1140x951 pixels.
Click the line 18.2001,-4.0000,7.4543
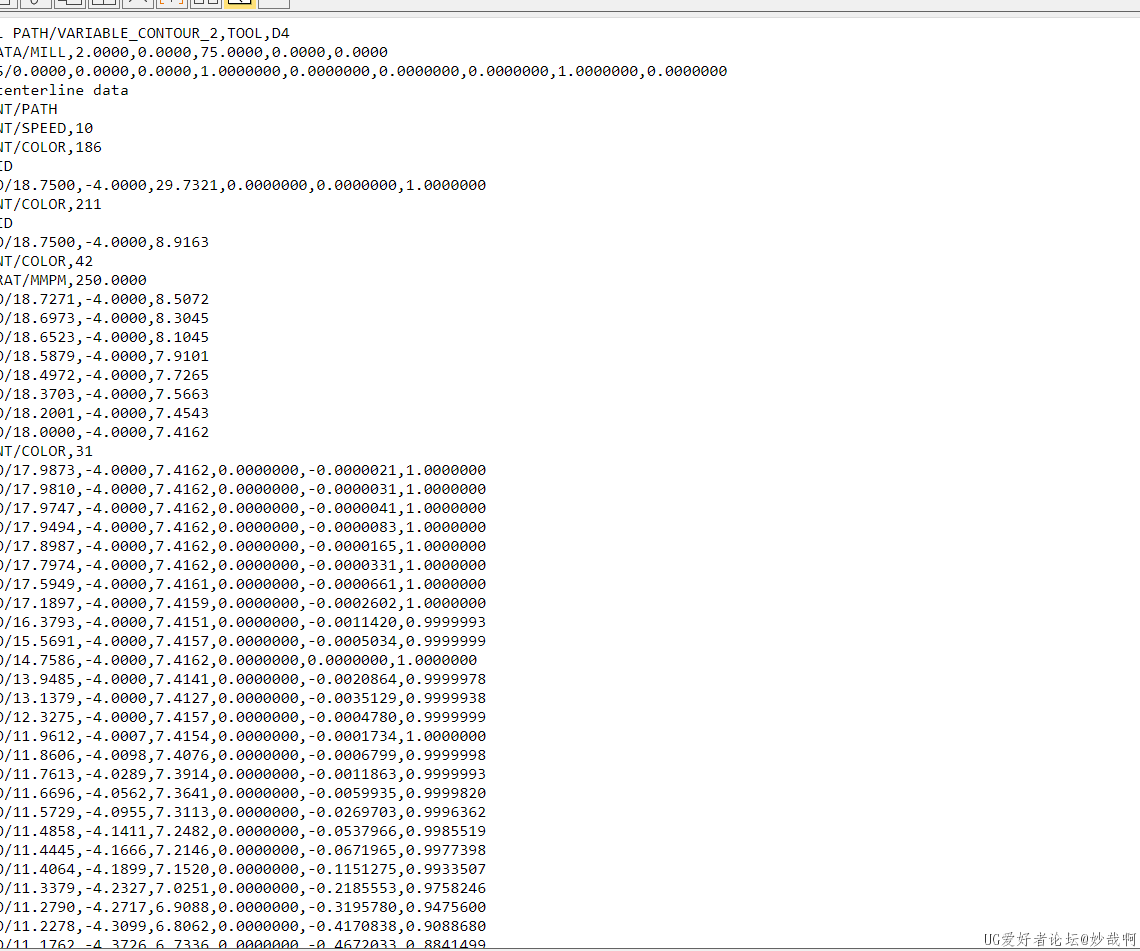tap(105, 413)
